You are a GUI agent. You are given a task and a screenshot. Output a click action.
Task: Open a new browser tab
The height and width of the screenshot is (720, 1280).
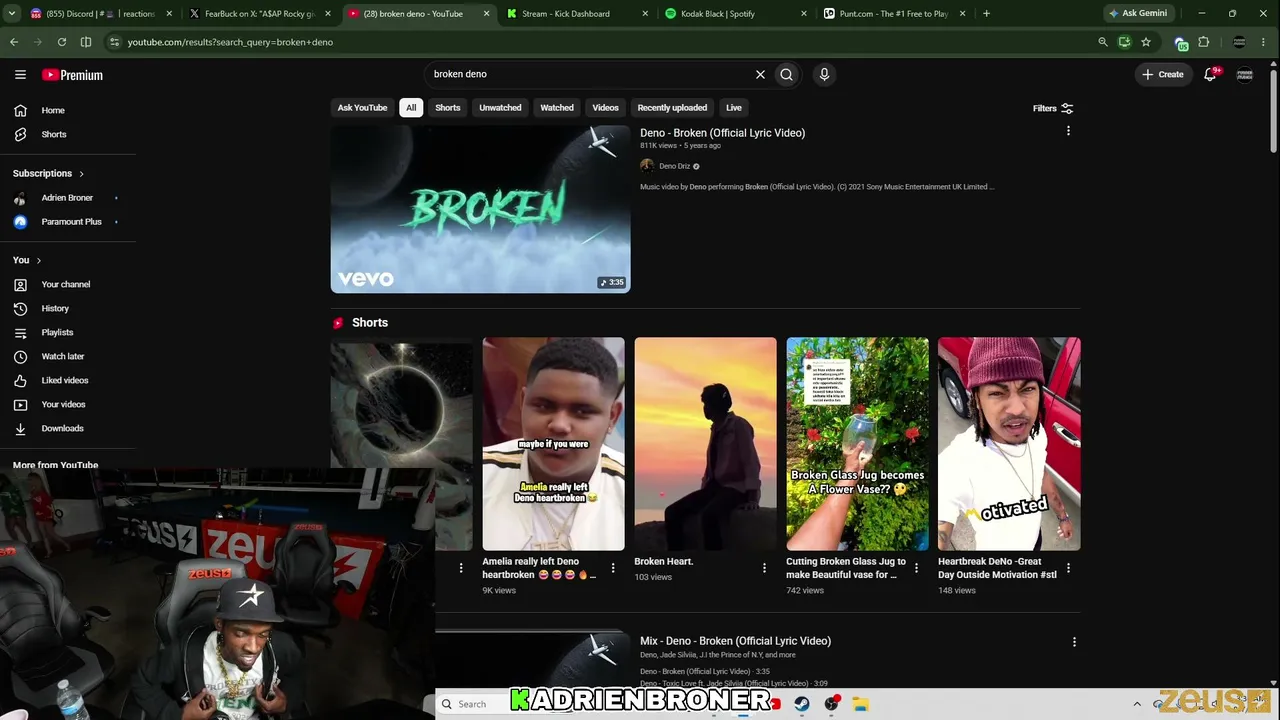[986, 13]
